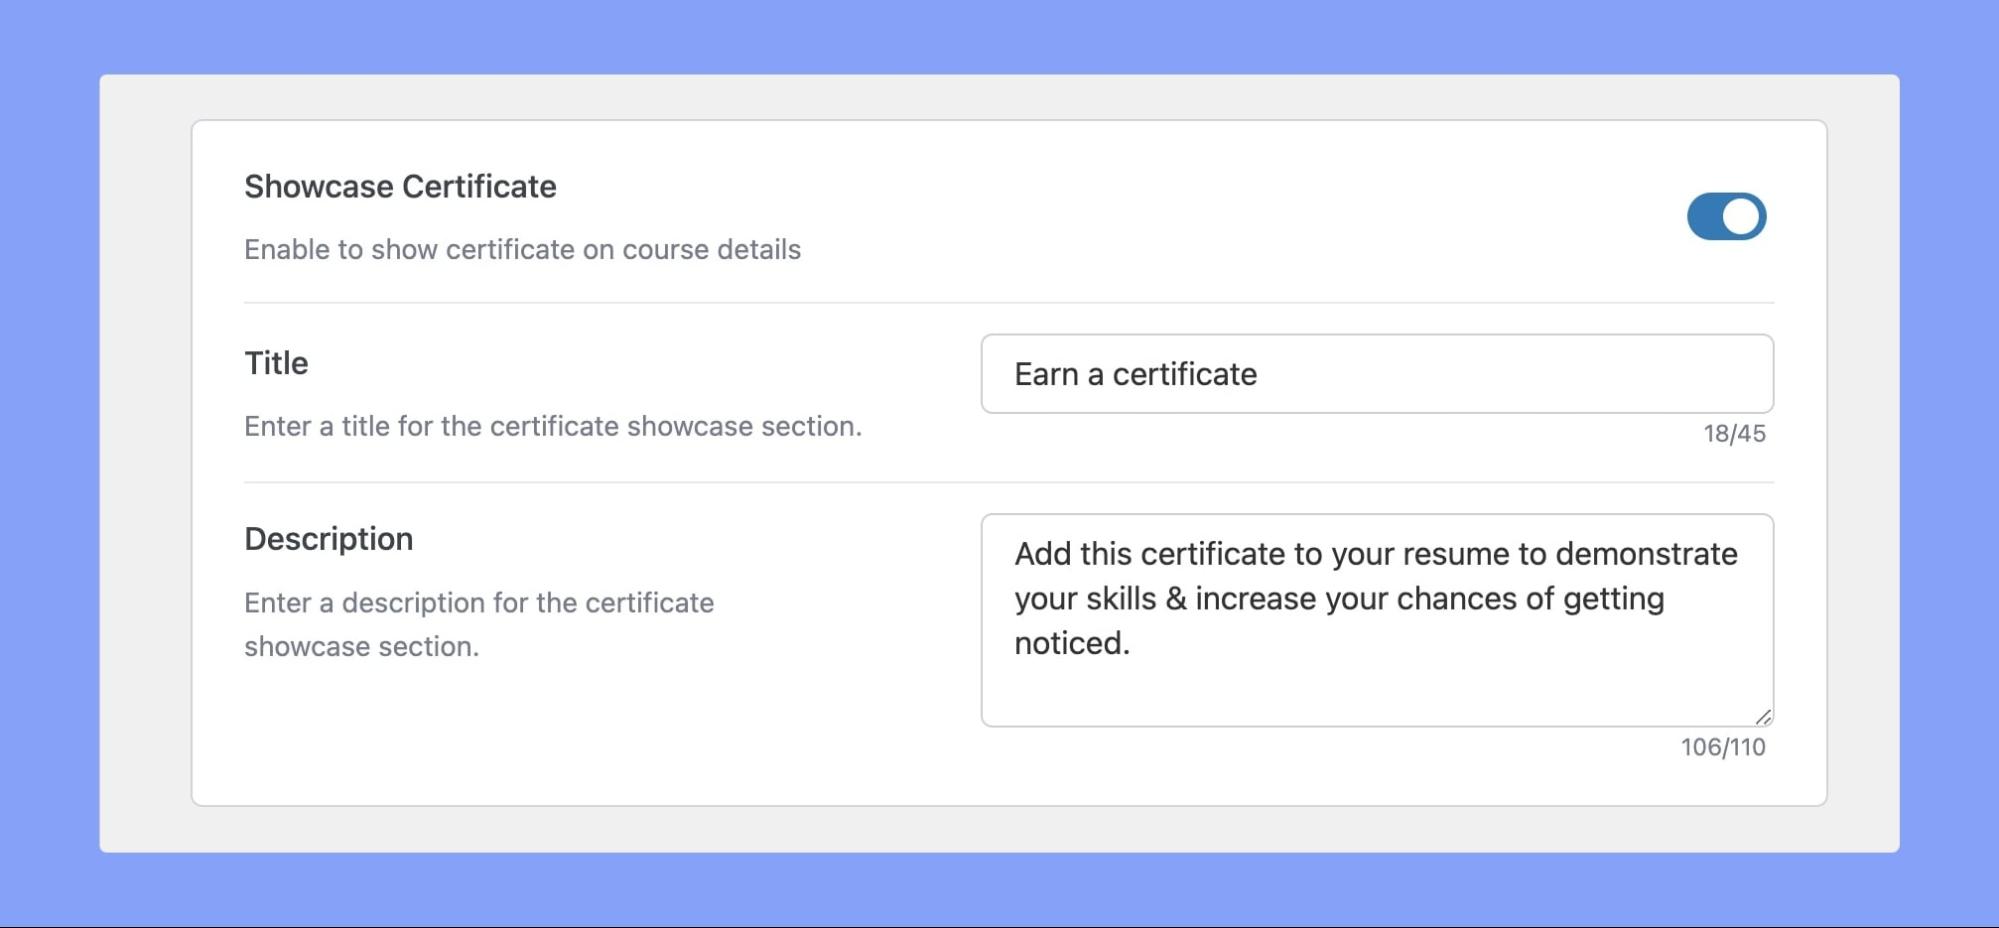The height and width of the screenshot is (928, 1999).
Task: Click the 18/45 character counter
Action: [x=1734, y=434]
